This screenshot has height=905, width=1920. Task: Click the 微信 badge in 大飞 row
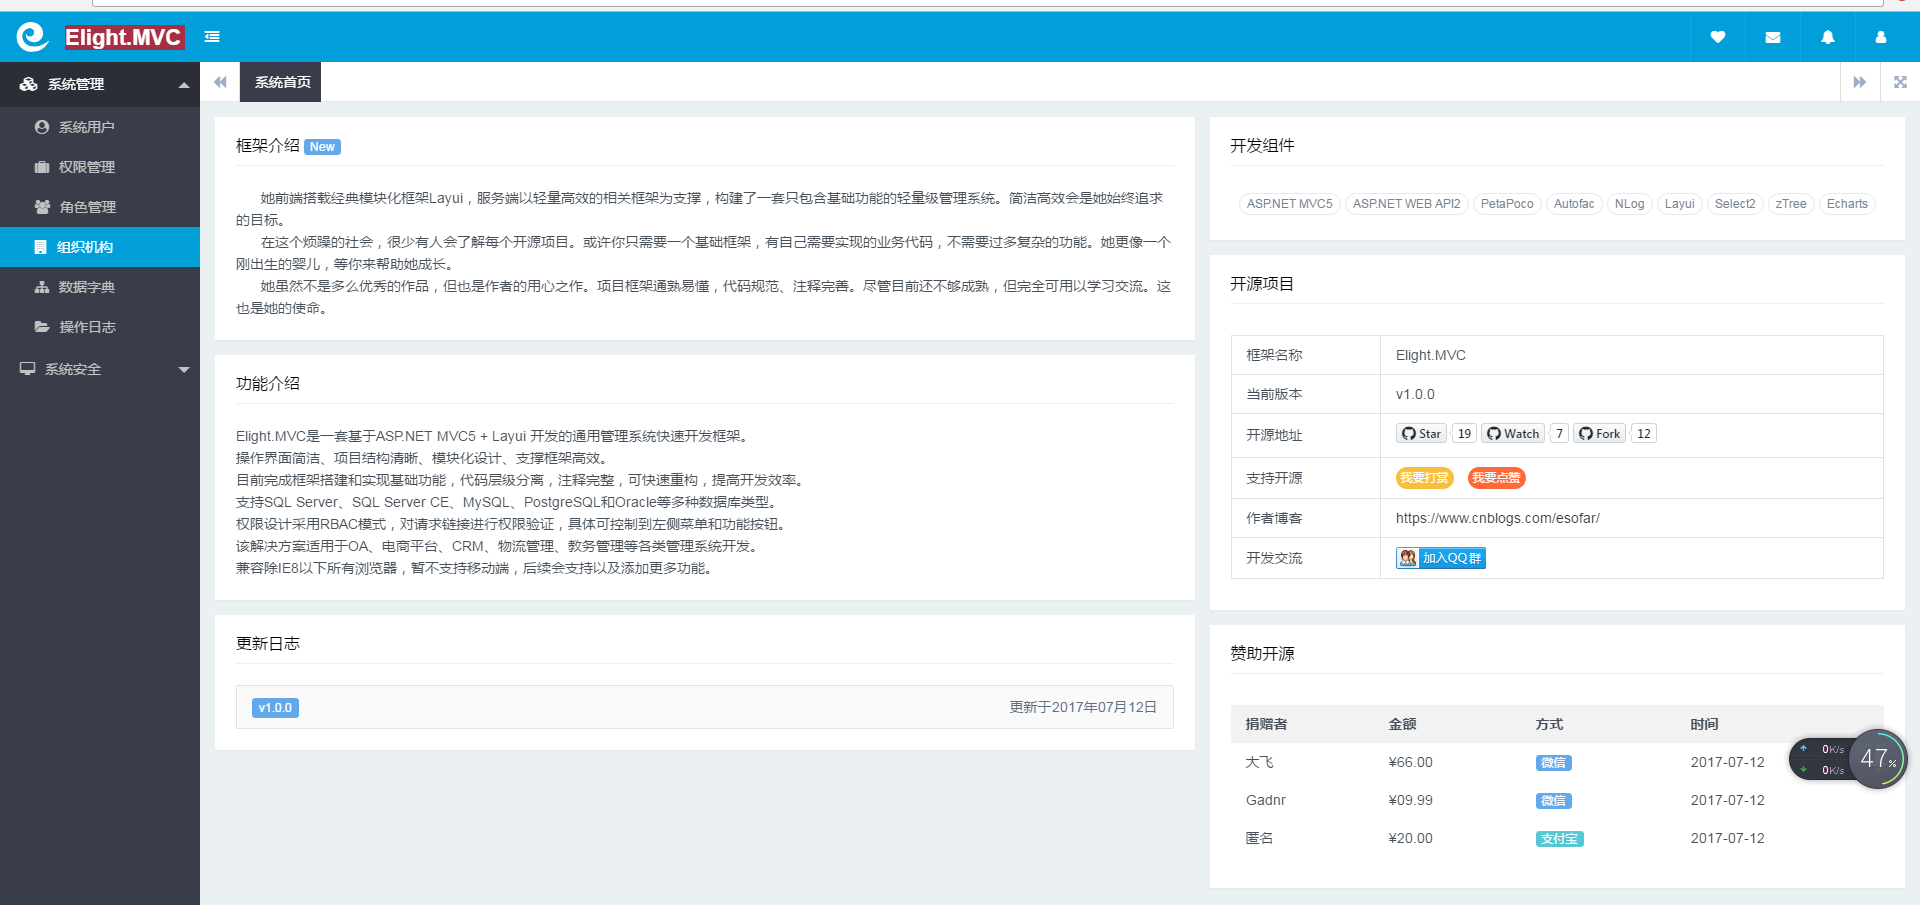tap(1553, 763)
